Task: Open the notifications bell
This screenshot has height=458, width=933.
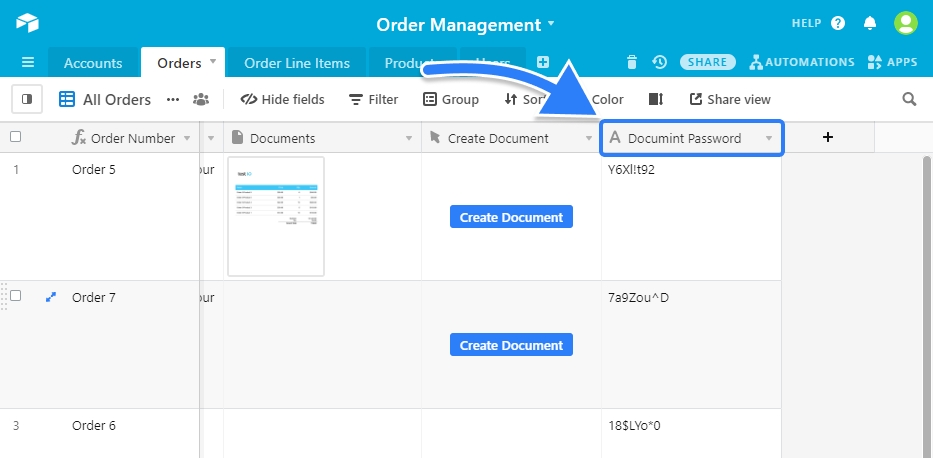Action: coord(870,23)
